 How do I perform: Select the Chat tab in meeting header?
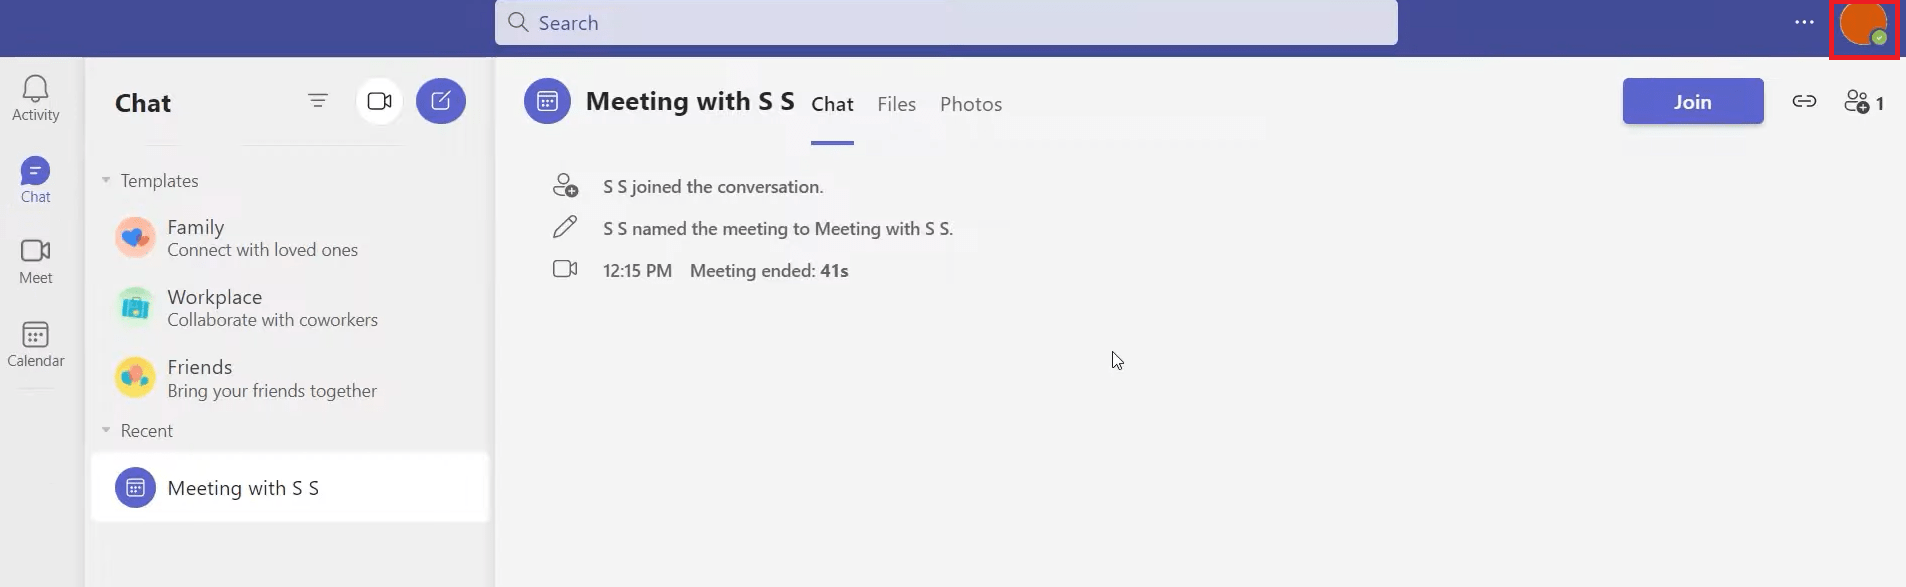[x=832, y=104]
